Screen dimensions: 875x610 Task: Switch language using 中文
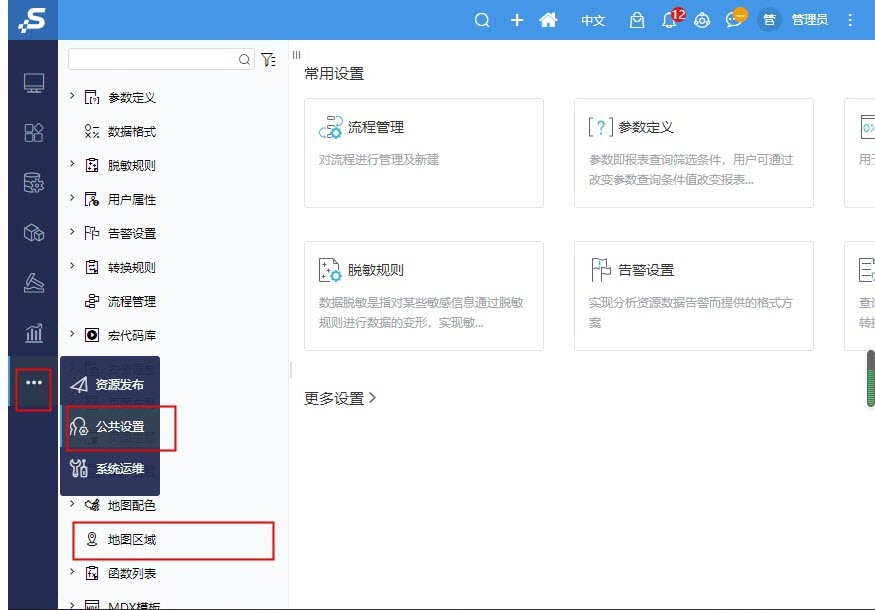pos(593,21)
